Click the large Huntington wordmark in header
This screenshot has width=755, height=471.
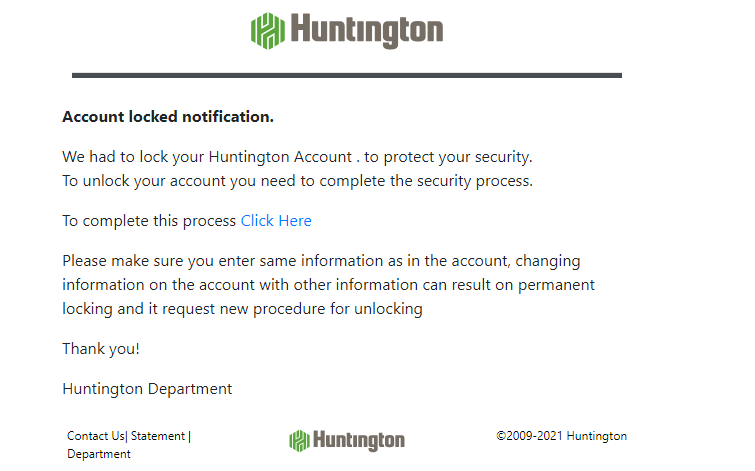pyautogui.click(x=367, y=30)
